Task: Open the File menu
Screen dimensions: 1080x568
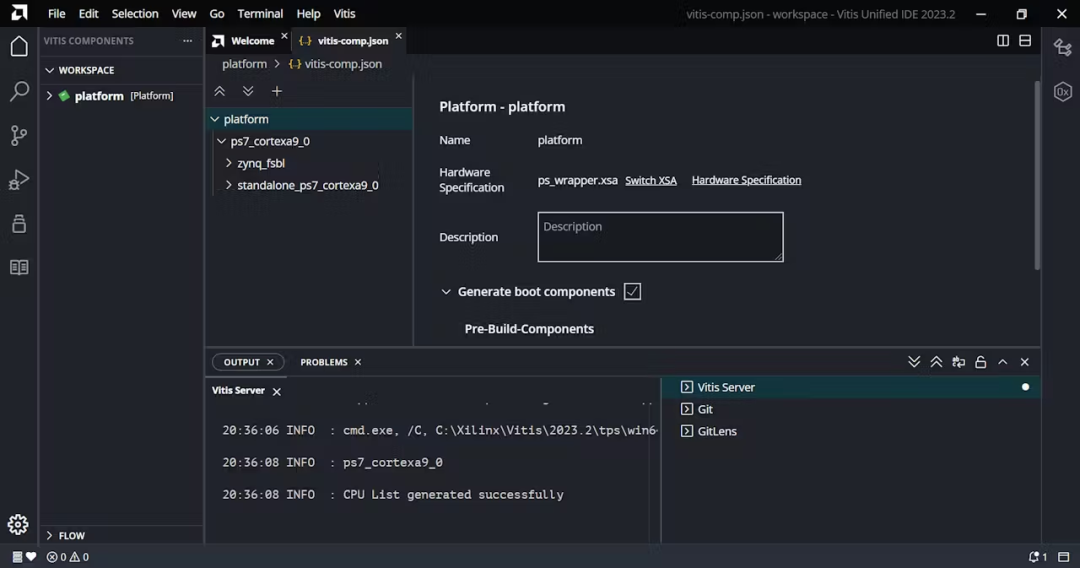Action: click(56, 14)
